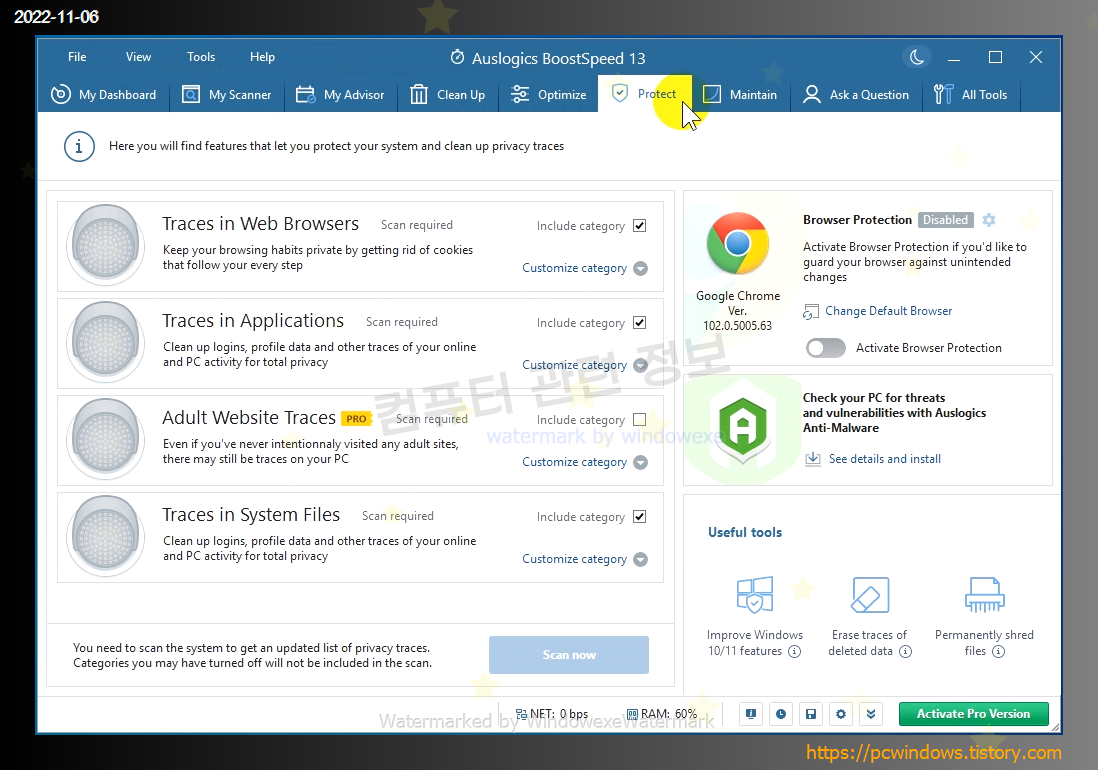
Task: Open the My Advisor tab
Action: coord(340,94)
